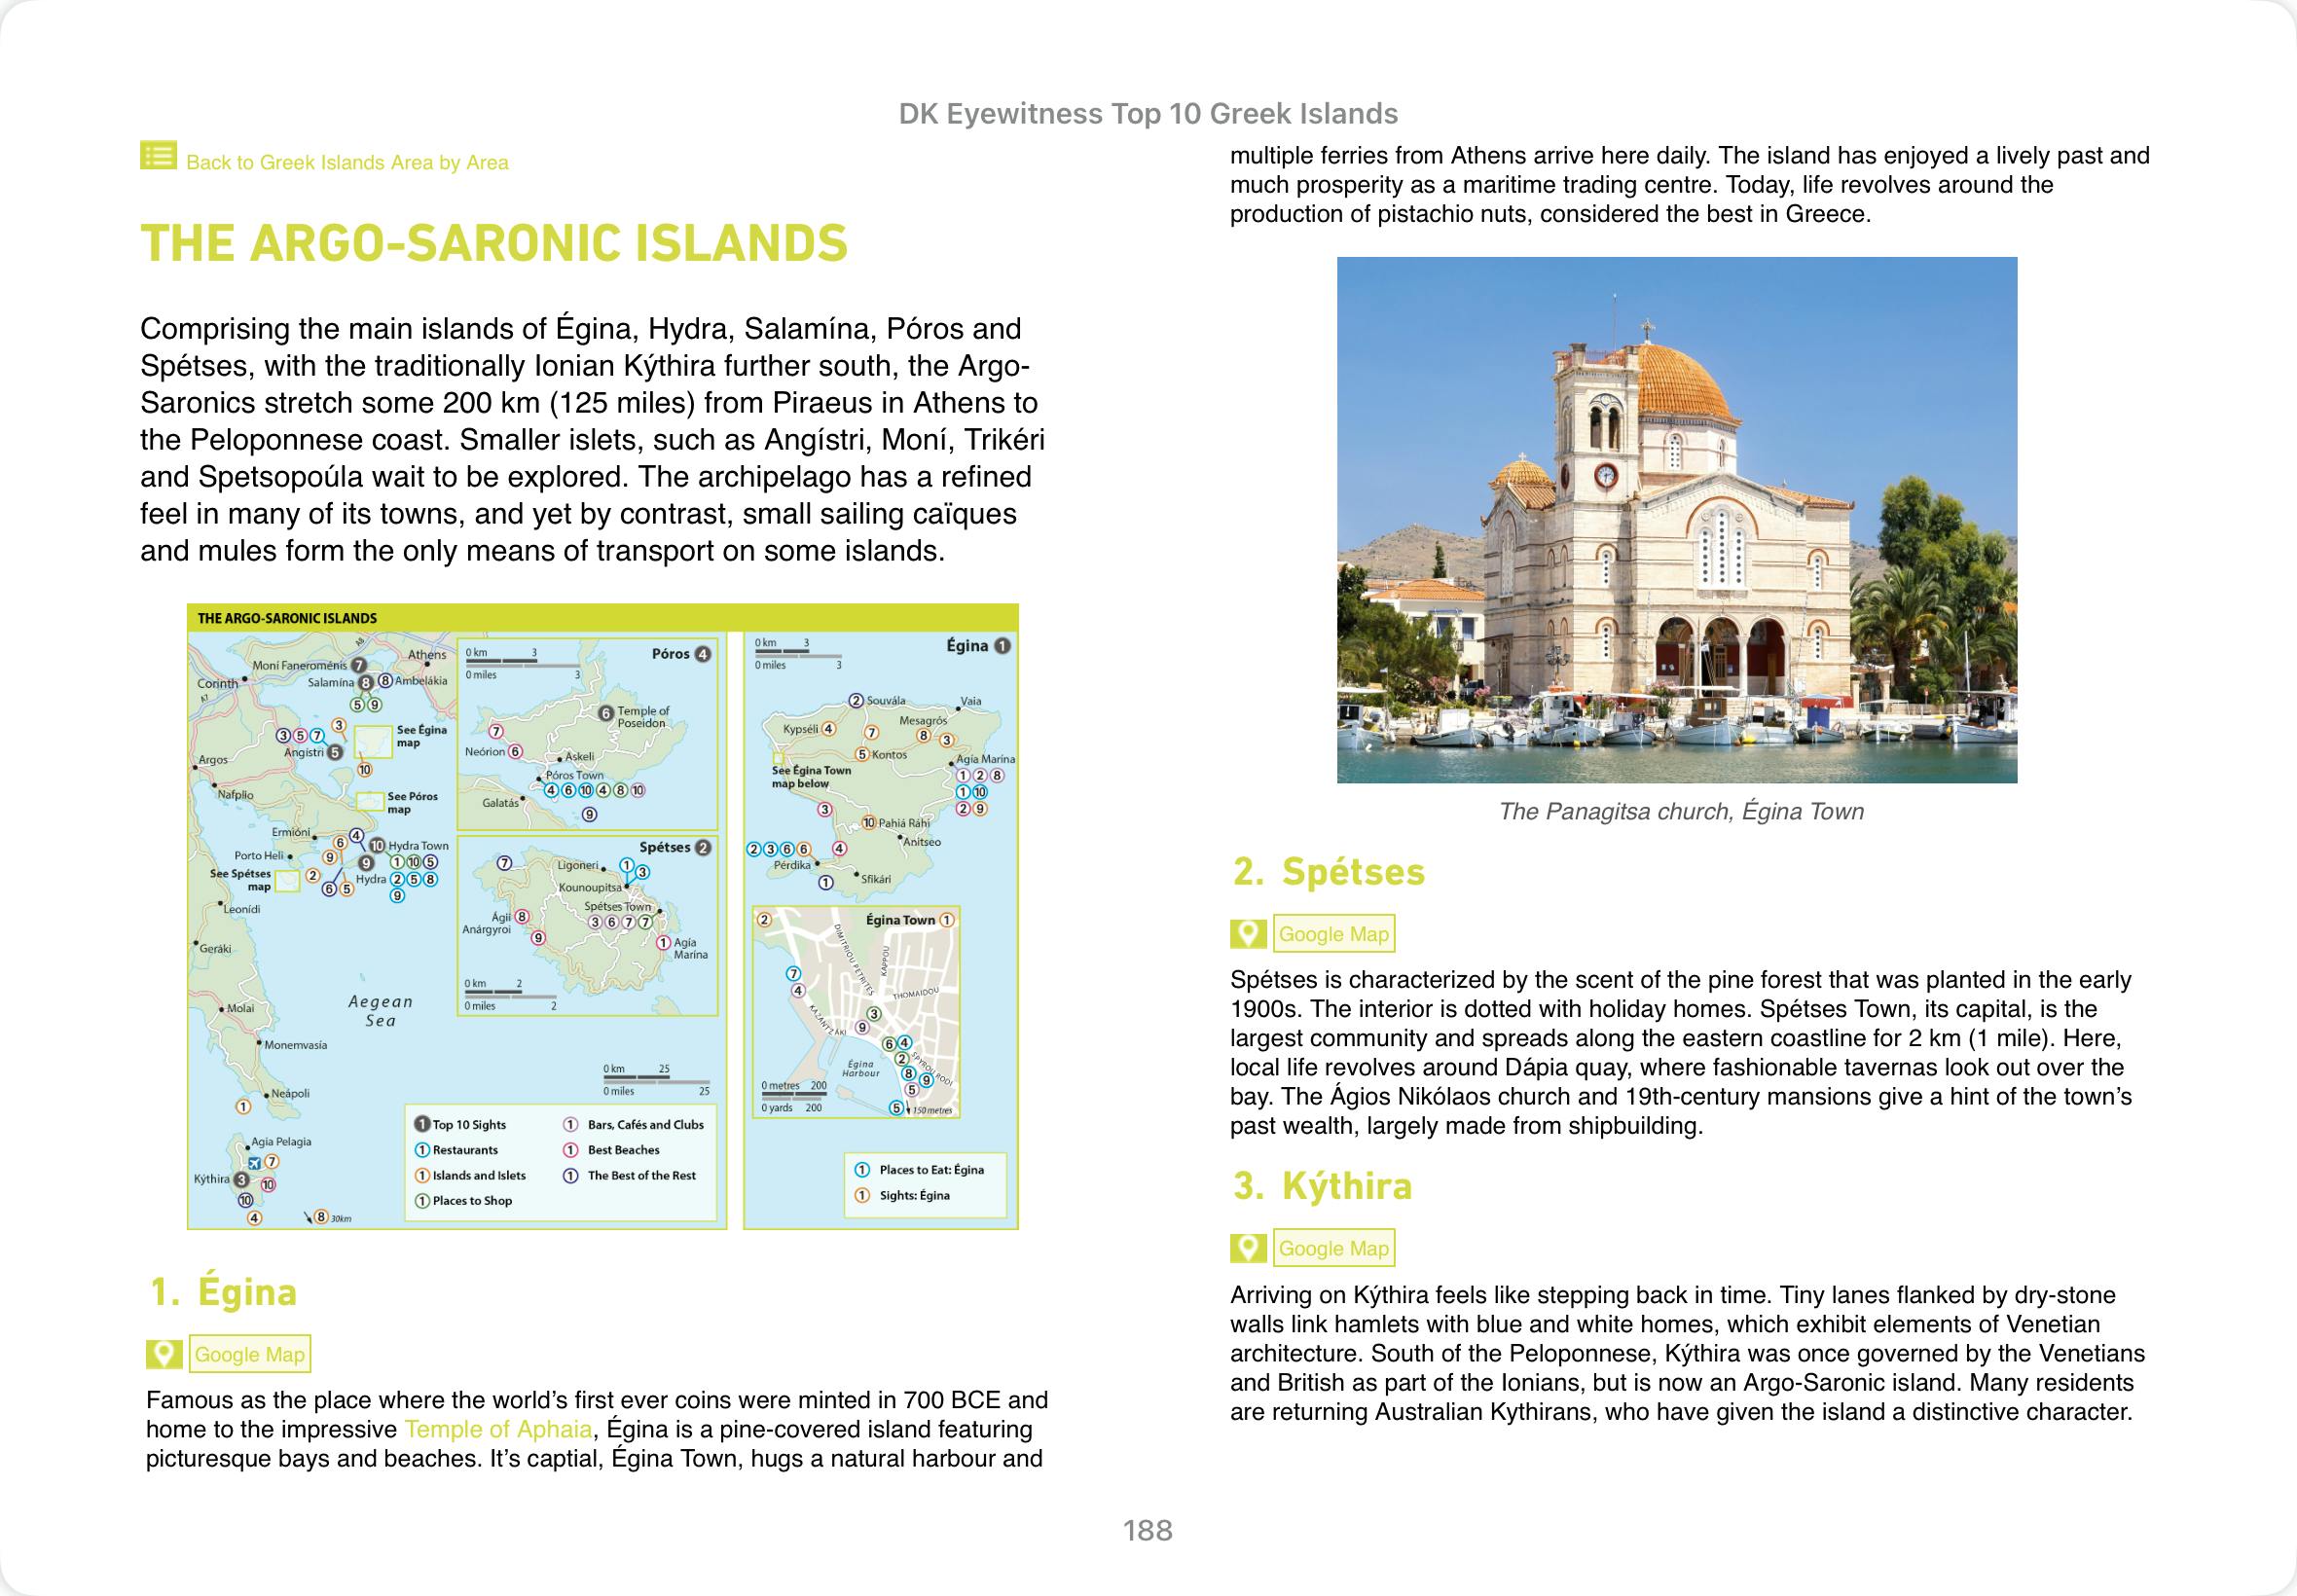Click the page number 188
Image resolution: width=2297 pixels, height=1596 pixels.
coord(1147,1530)
